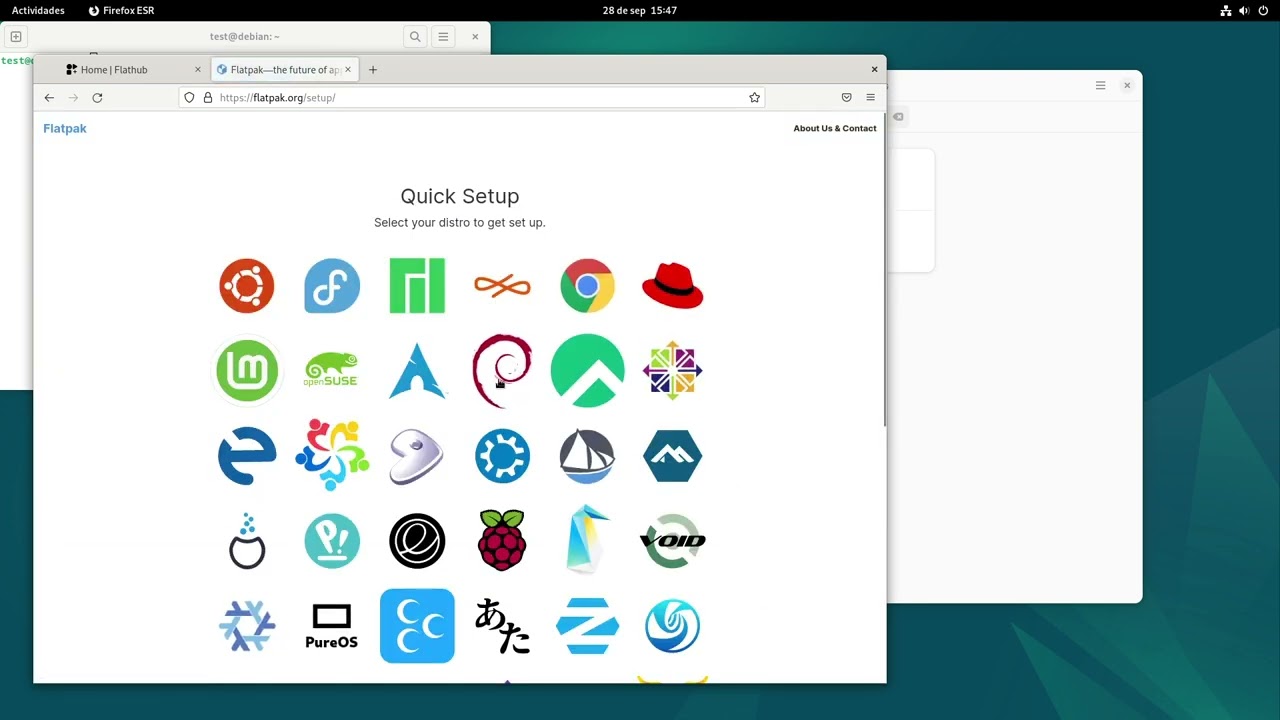Select the Chrome OS logo

587,286
